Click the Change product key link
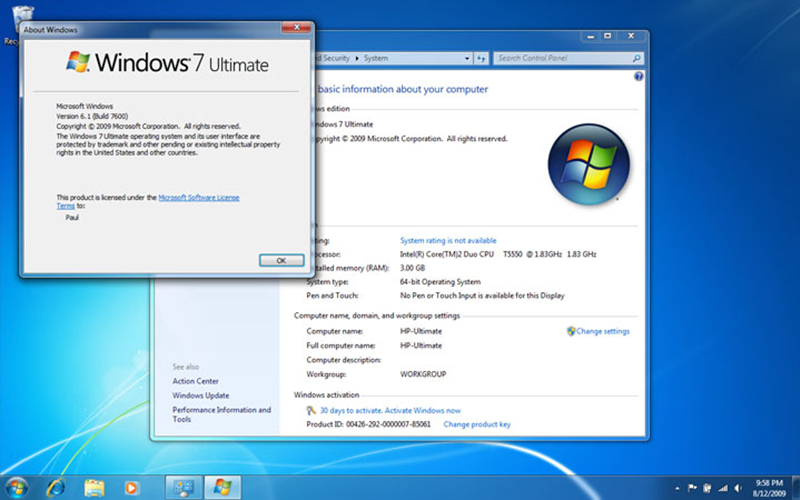This screenshot has width=800, height=500. pos(477,424)
